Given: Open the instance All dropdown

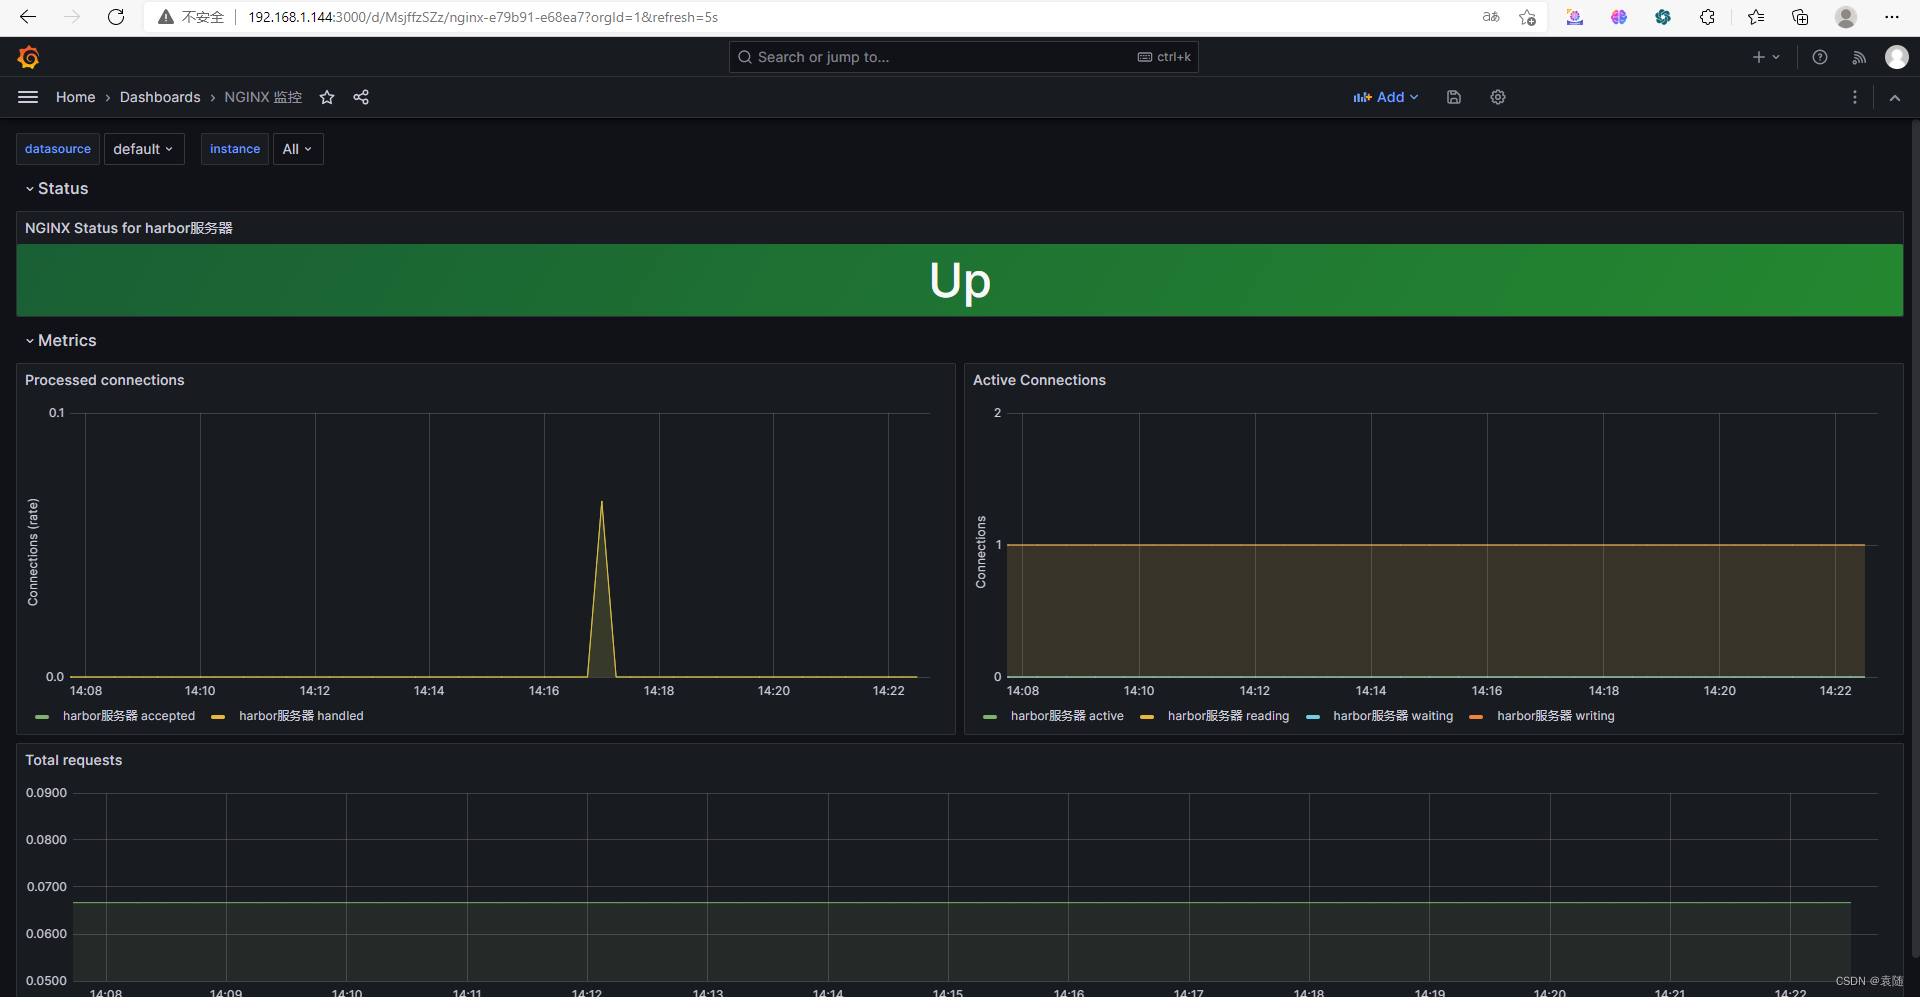Looking at the screenshot, I should pos(298,149).
